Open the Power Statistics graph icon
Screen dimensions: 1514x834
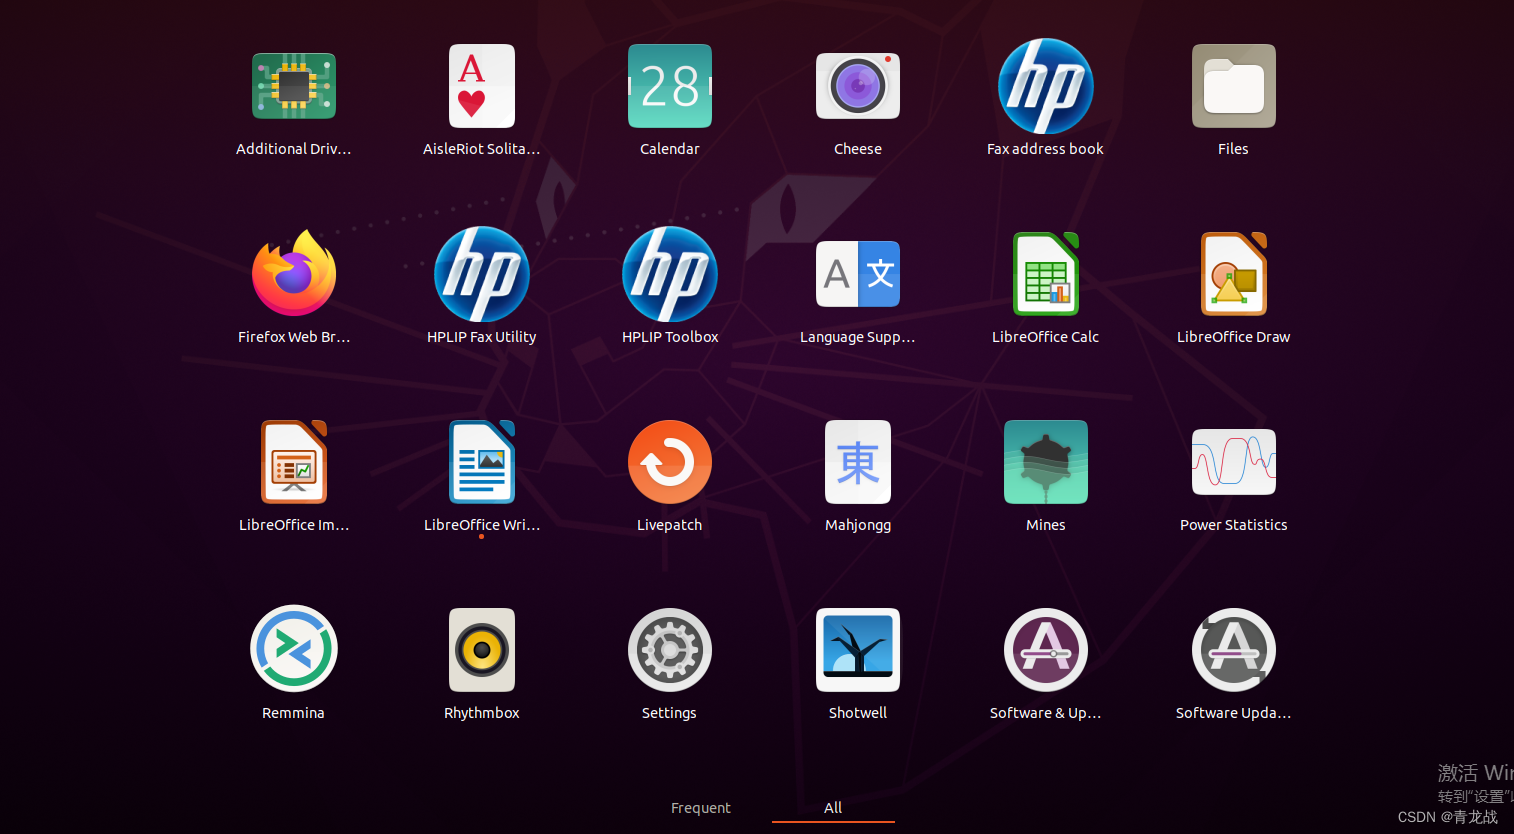point(1234,462)
